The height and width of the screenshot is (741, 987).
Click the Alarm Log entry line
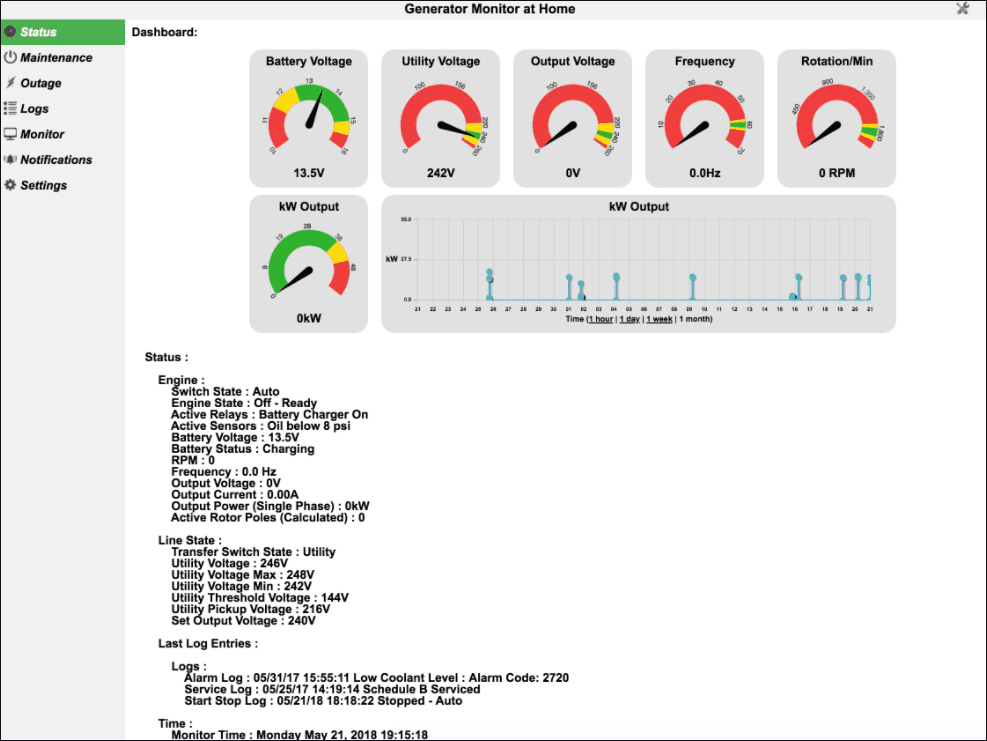click(376, 678)
